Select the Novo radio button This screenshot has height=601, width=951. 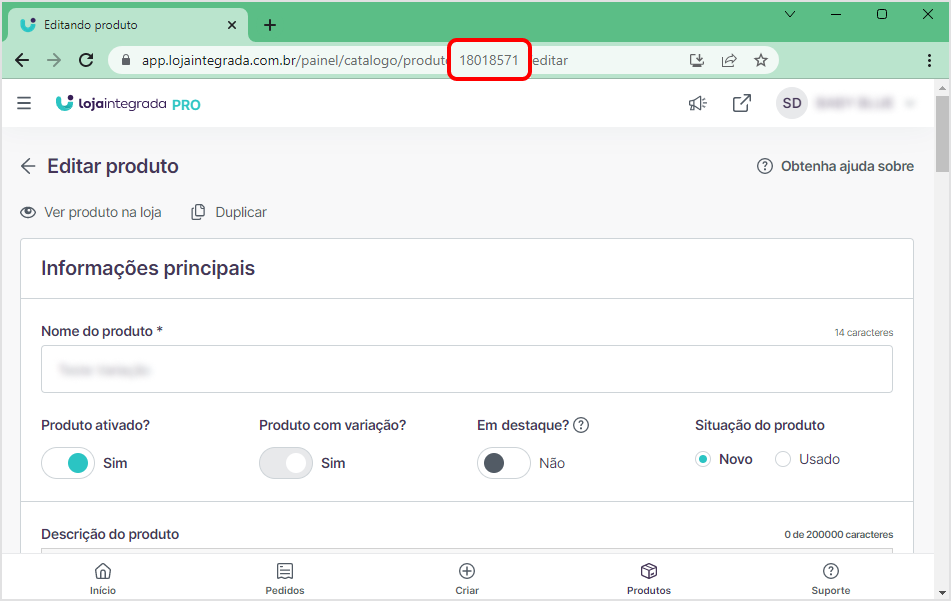point(703,459)
